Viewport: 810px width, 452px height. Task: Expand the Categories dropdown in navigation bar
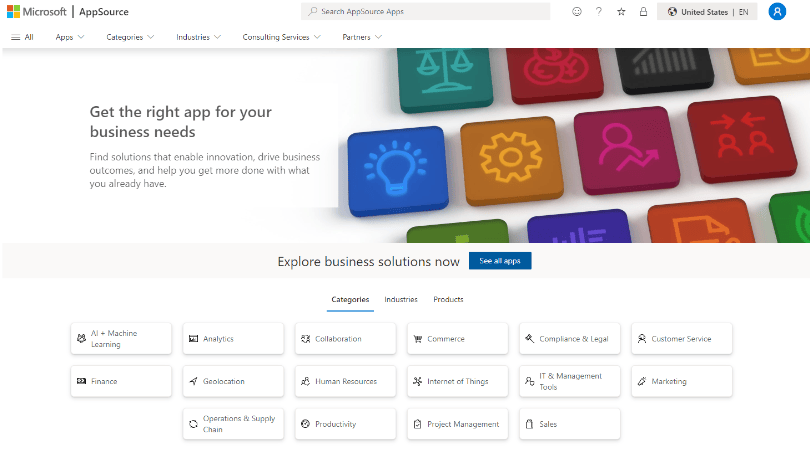(130, 37)
